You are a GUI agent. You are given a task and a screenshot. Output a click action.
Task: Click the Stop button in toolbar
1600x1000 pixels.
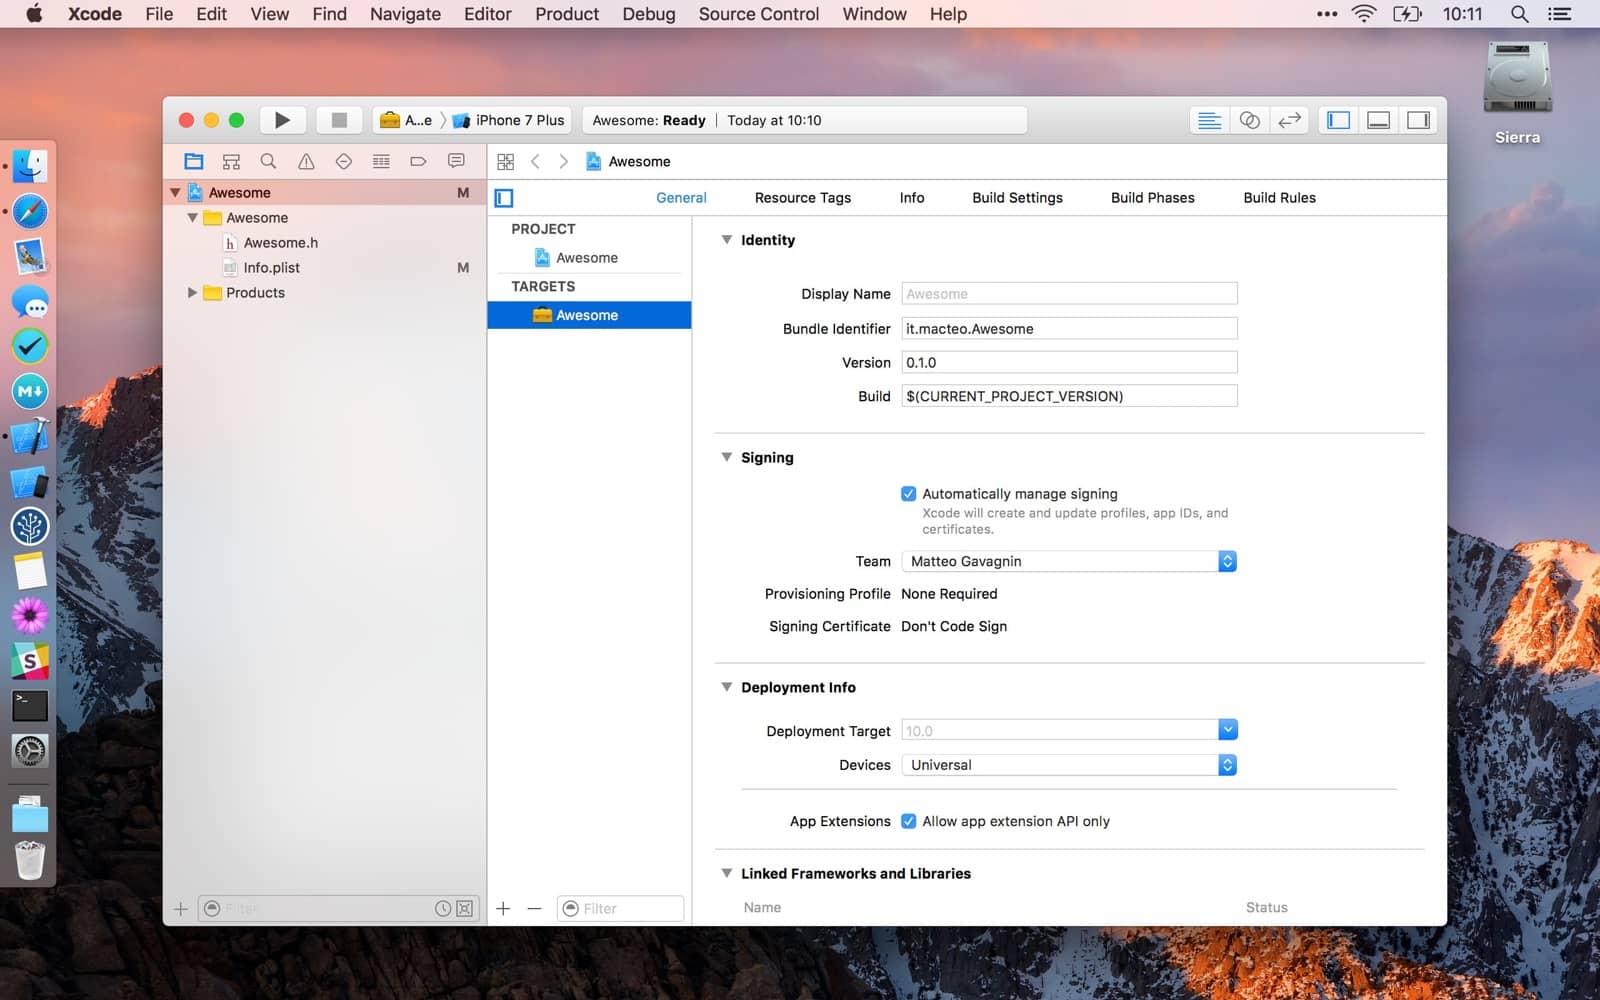click(339, 120)
